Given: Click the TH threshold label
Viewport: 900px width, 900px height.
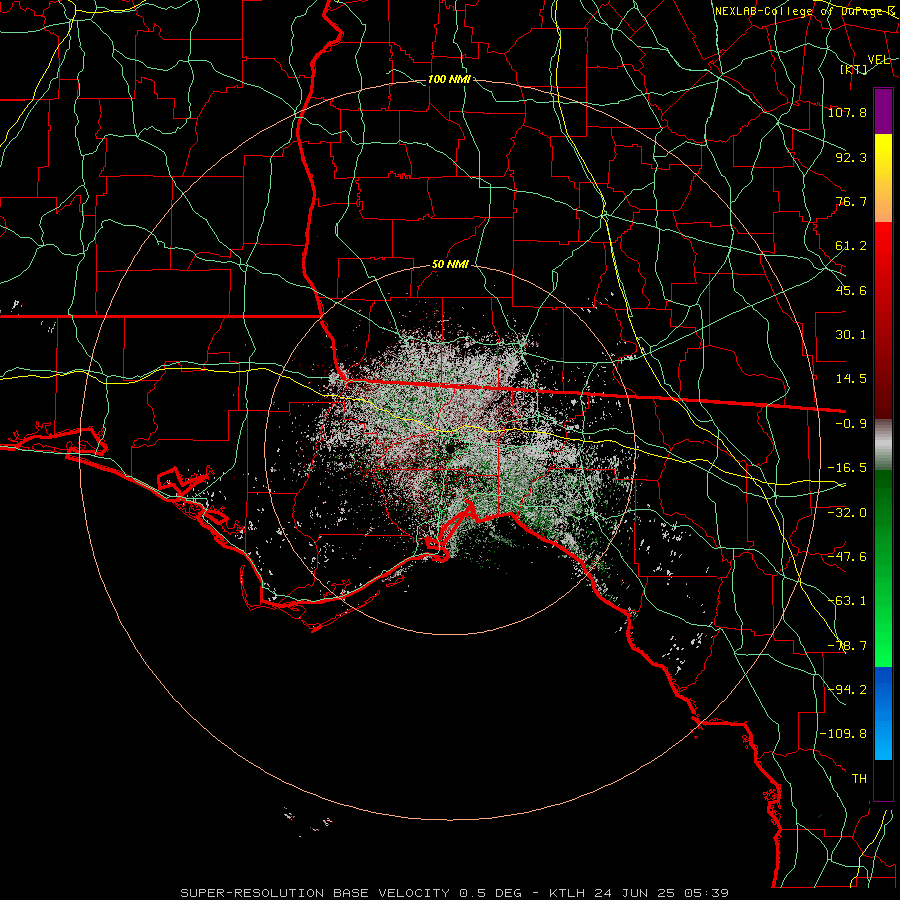Looking at the screenshot, I should [859, 779].
